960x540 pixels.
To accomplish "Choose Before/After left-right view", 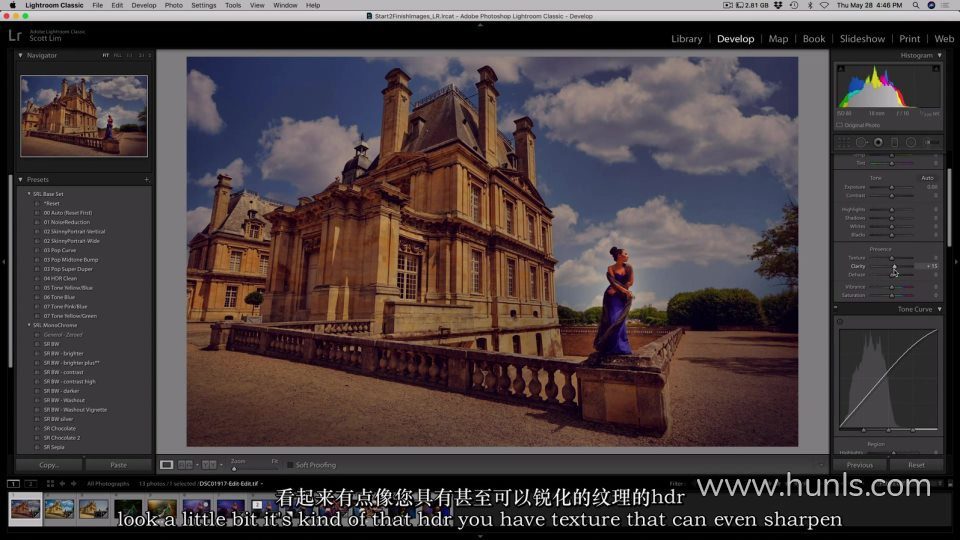I will pyautogui.click(x=185, y=465).
